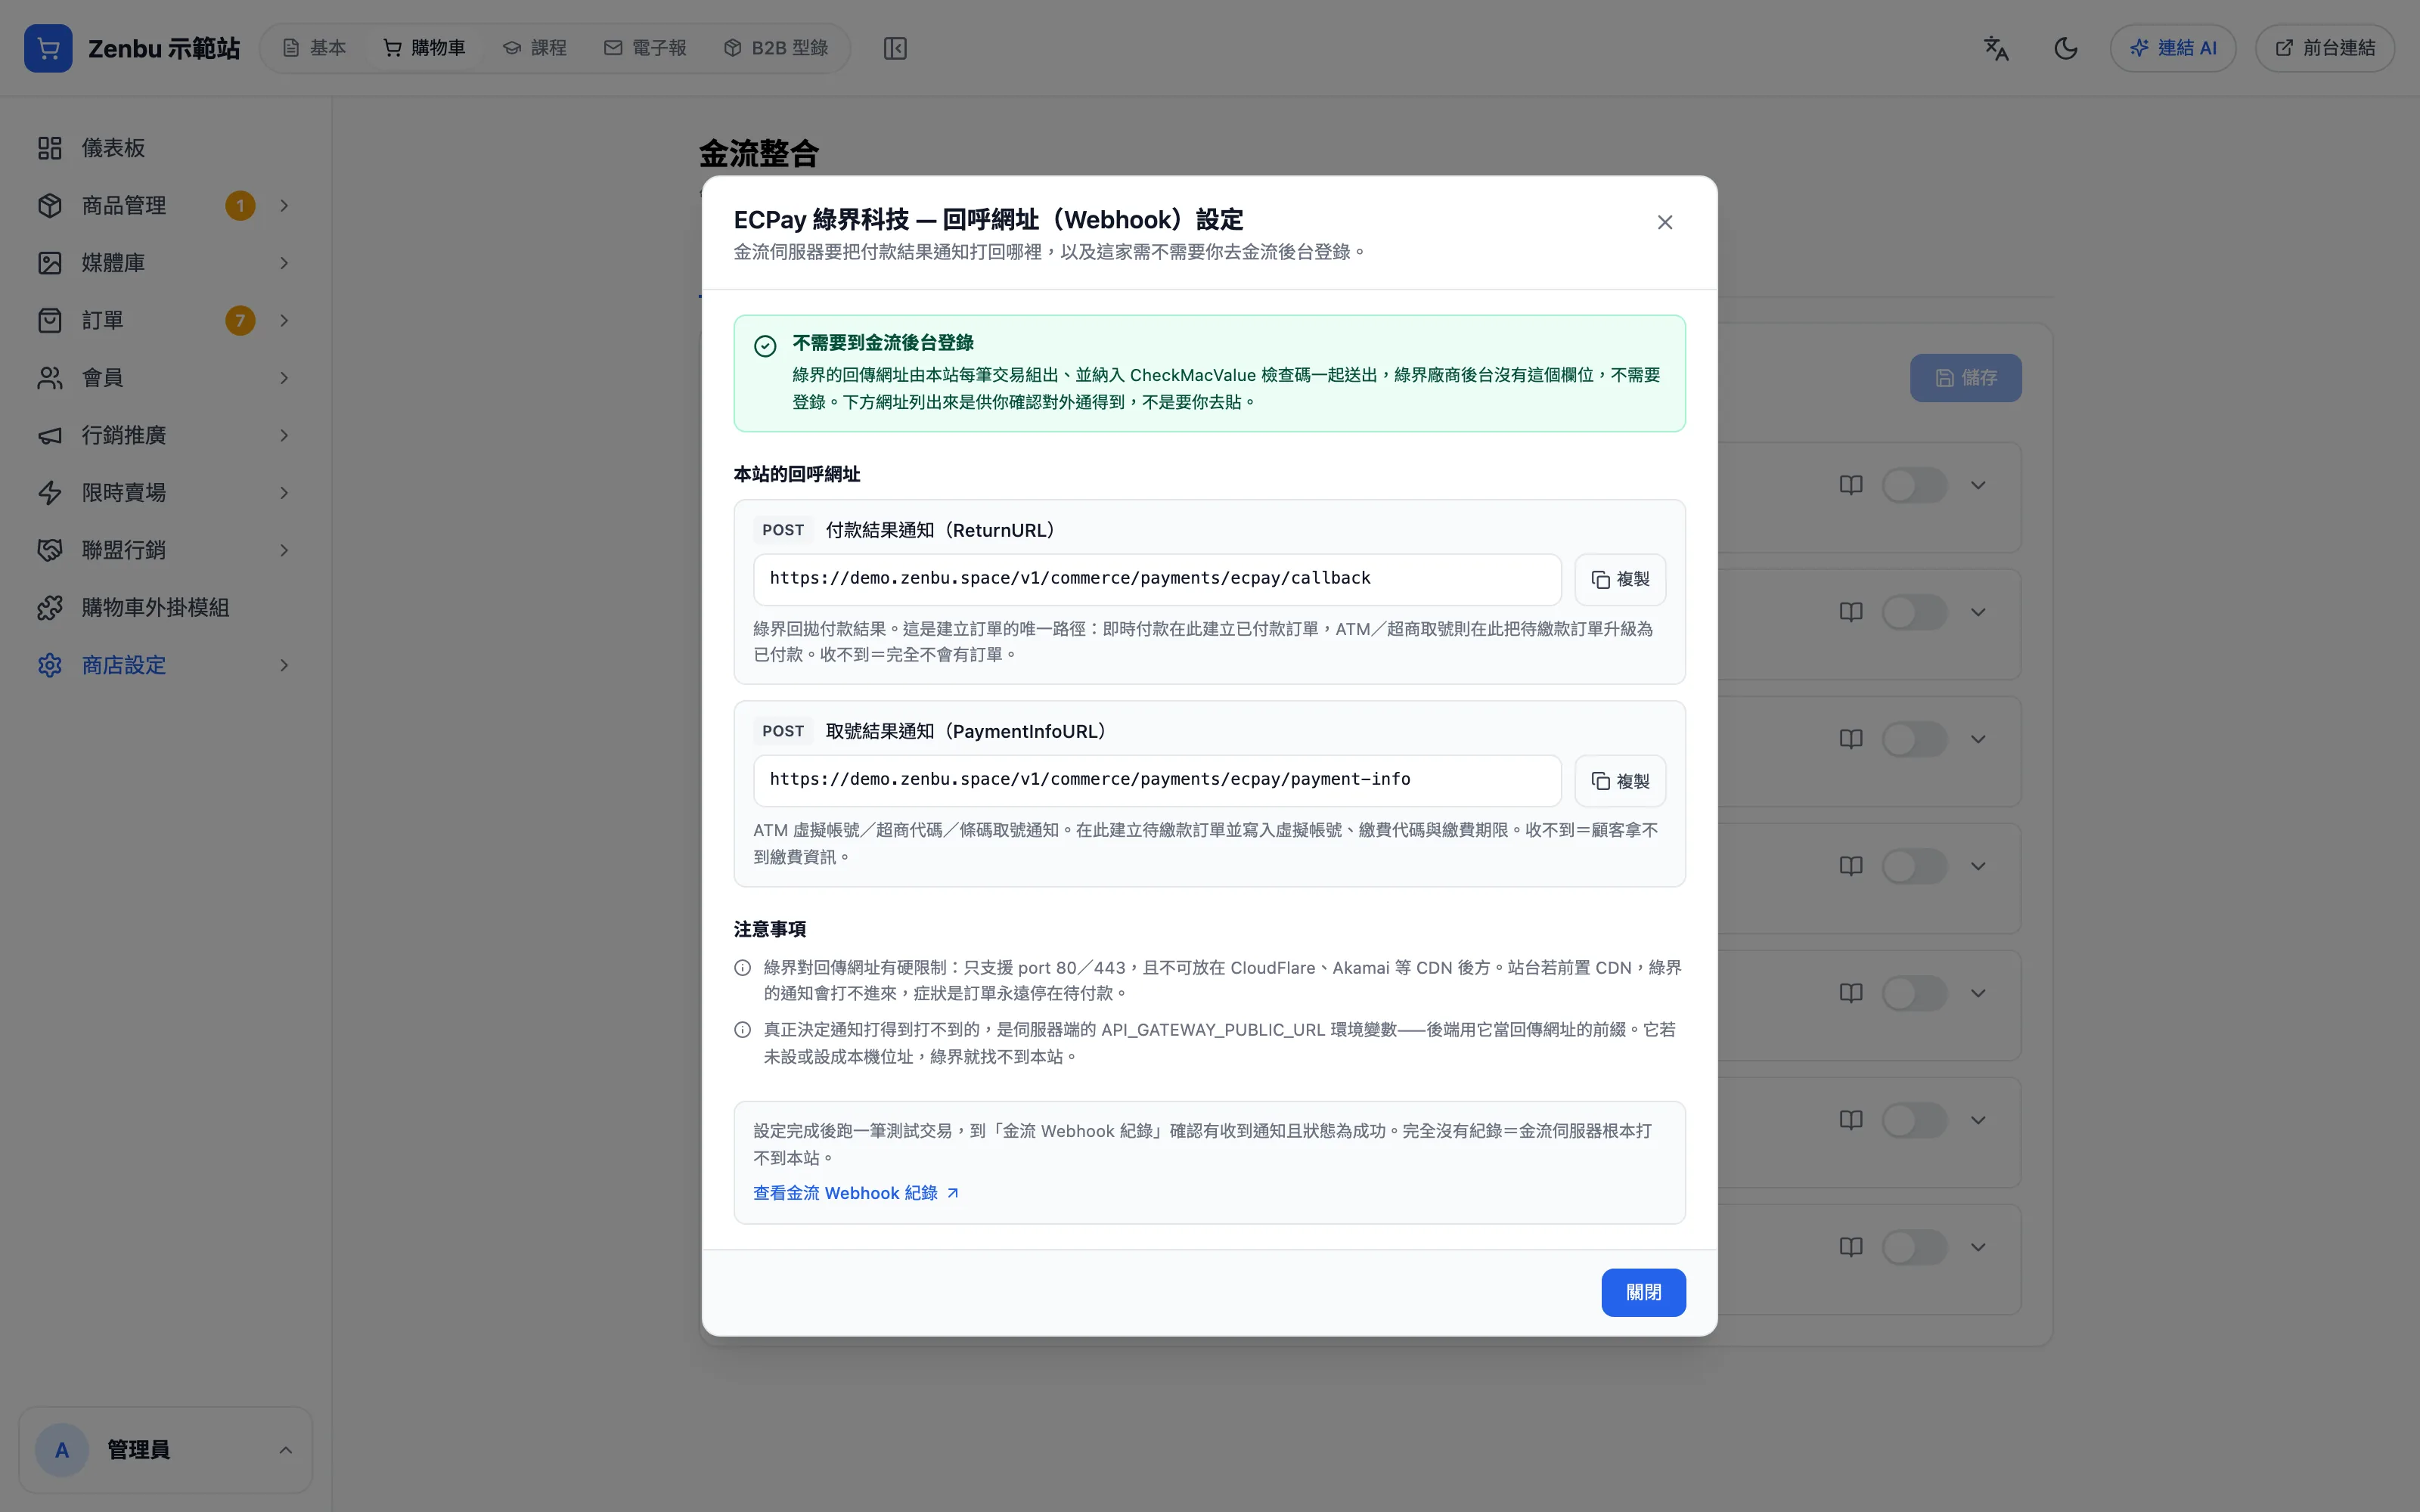
Task: Open 購物車外掛模組 plugin modules
Action: click(x=165, y=608)
